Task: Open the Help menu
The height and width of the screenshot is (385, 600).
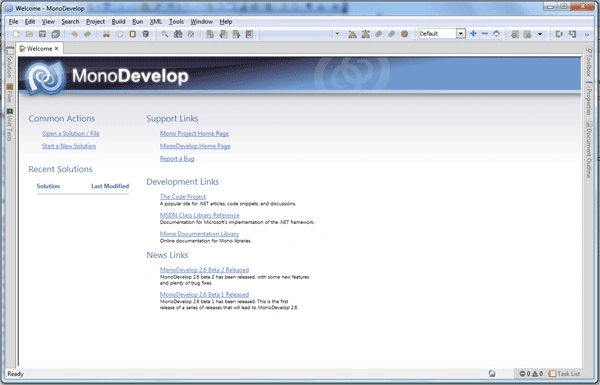Action: click(226, 22)
